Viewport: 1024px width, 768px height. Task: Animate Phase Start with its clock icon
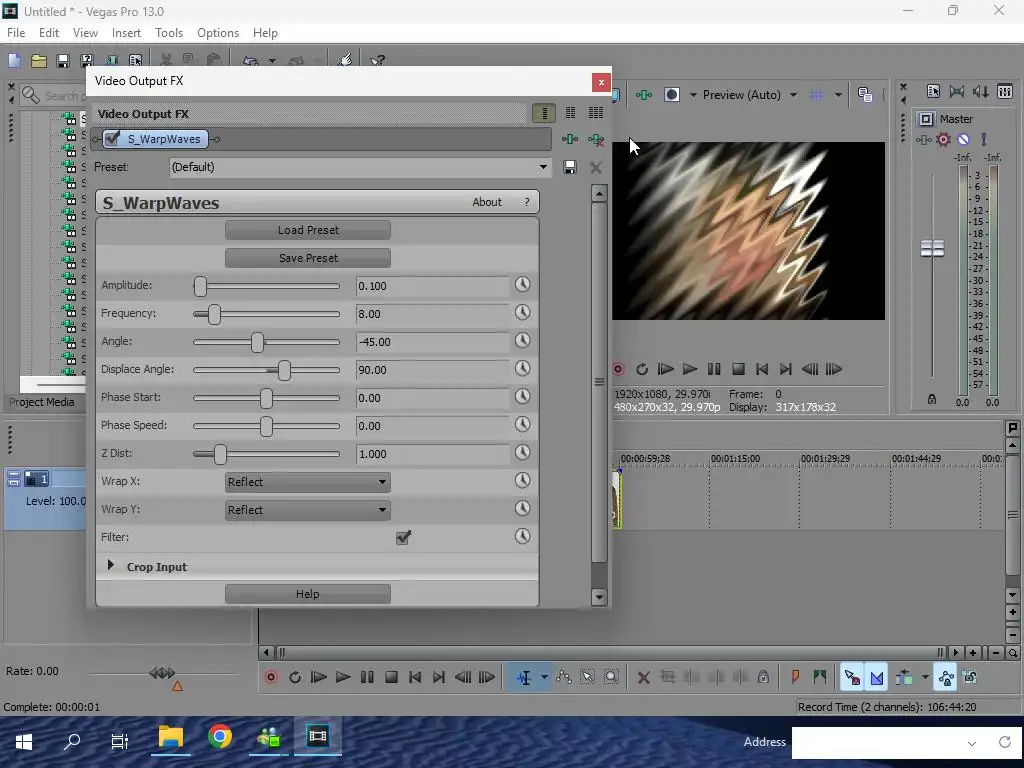point(522,397)
